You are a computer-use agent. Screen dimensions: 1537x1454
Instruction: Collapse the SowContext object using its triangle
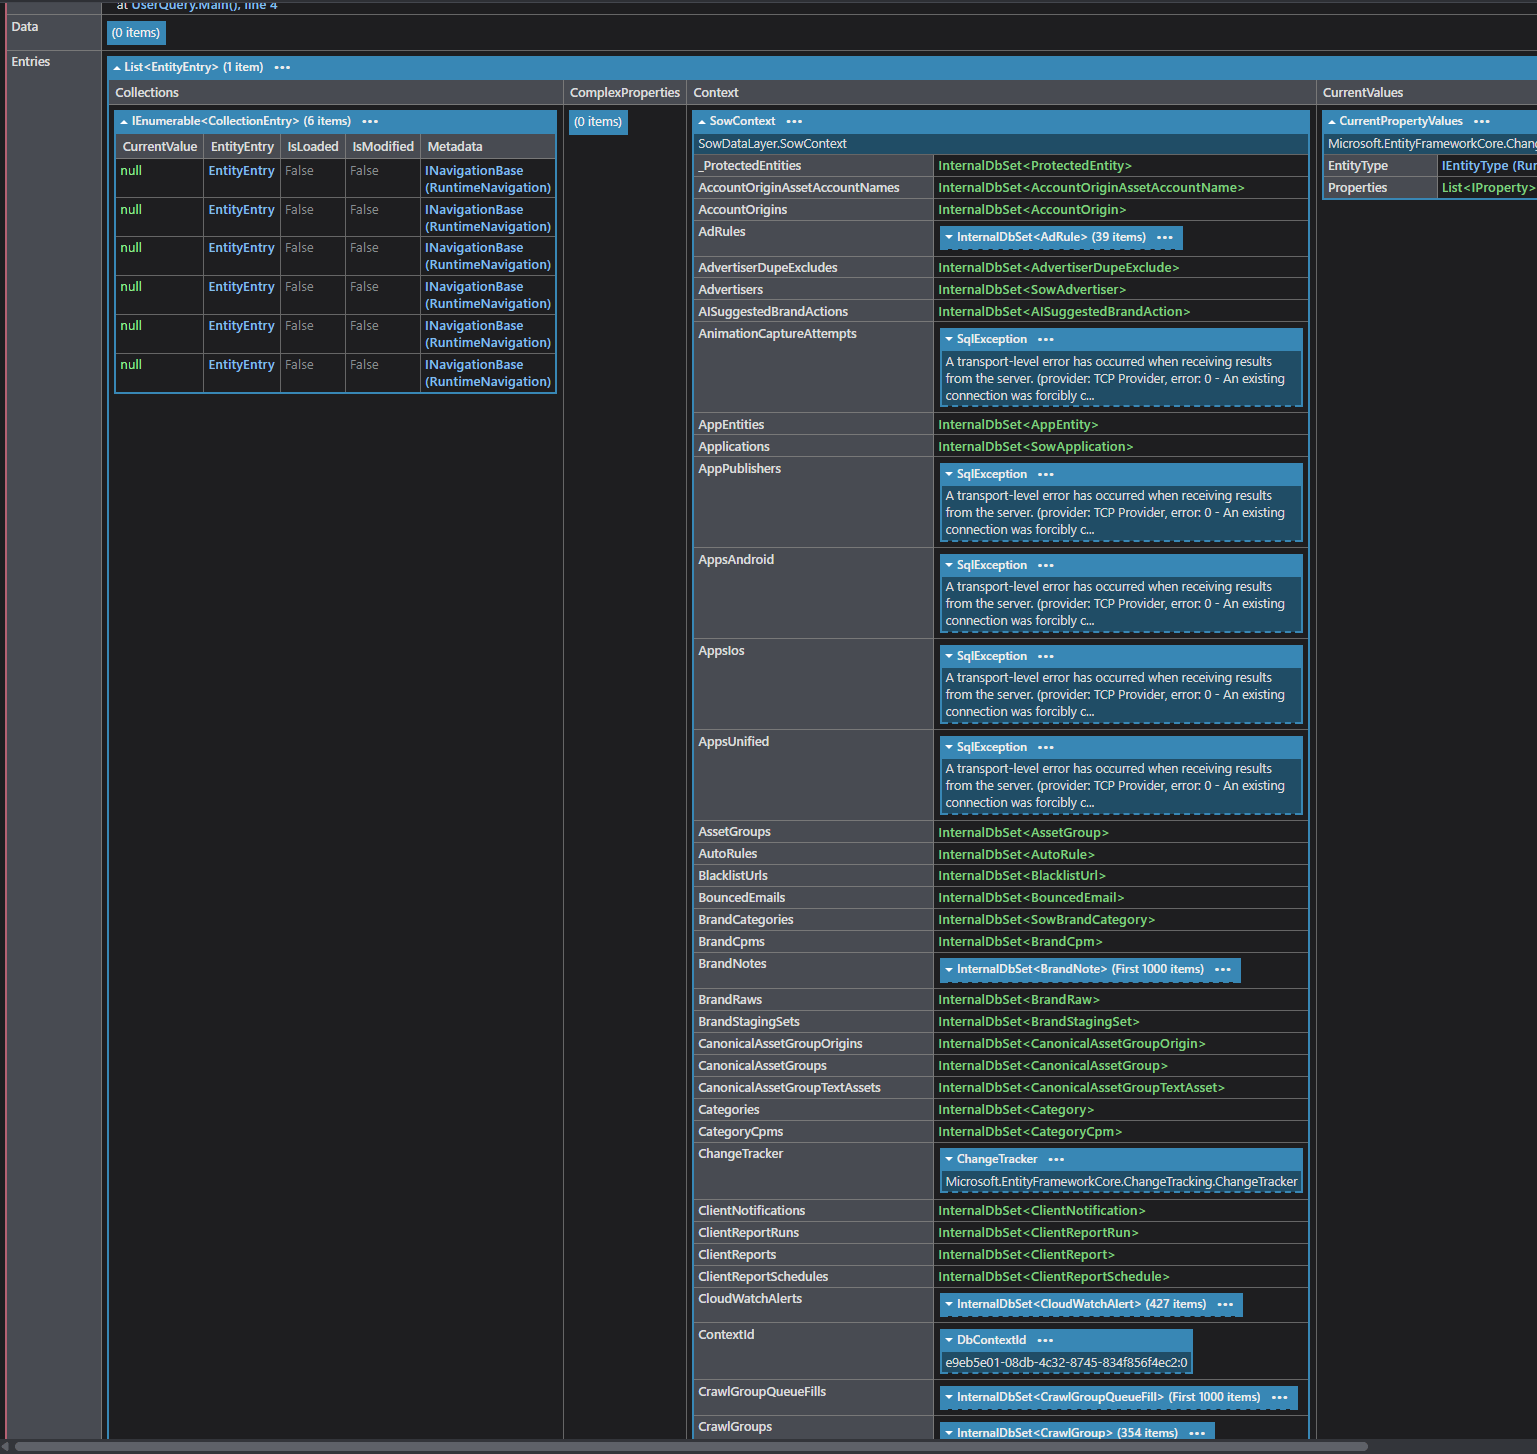click(702, 122)
